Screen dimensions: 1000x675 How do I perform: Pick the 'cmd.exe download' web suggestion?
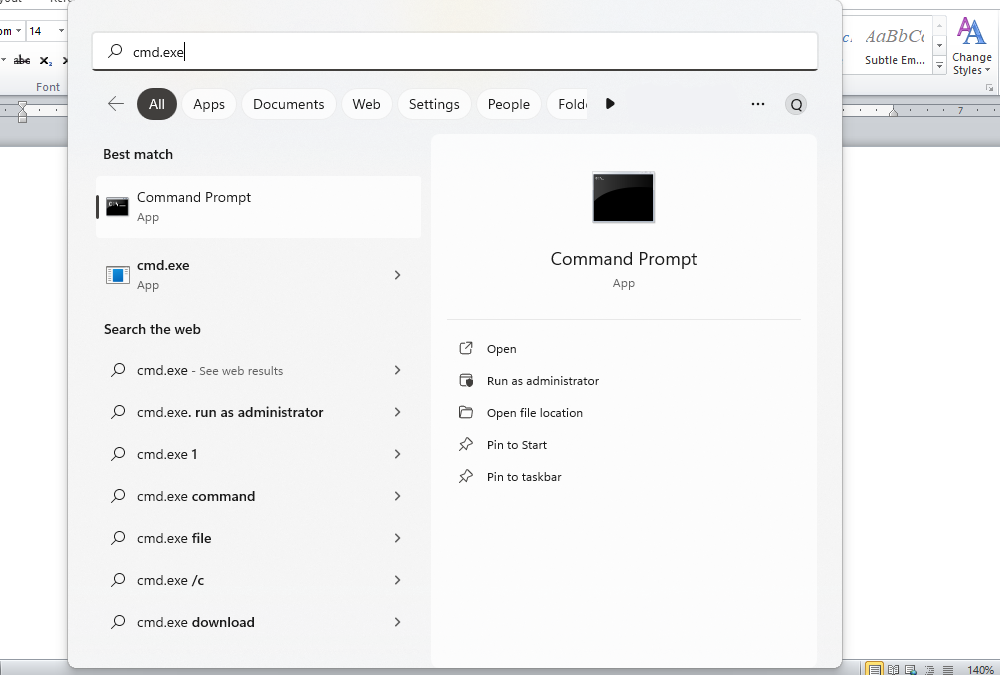pos(258,622)
